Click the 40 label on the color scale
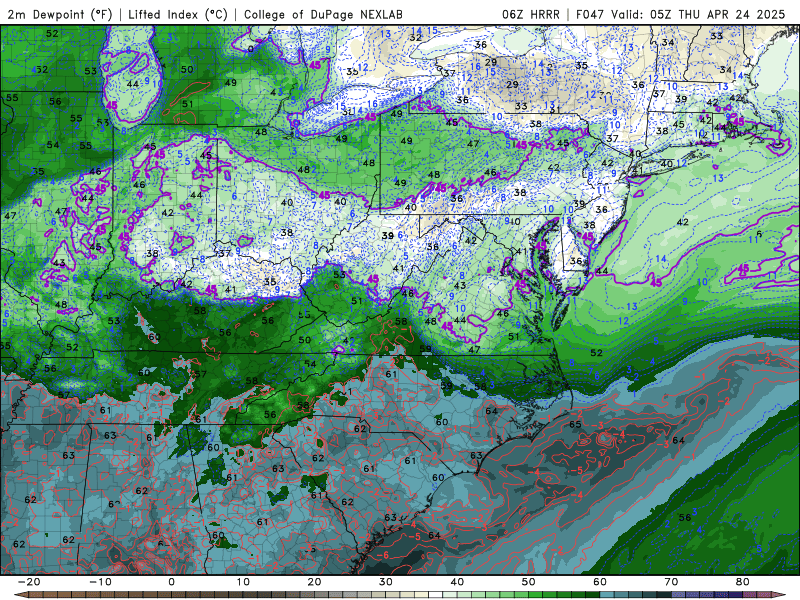Viewport: 800px width, 600px height. 457,582
